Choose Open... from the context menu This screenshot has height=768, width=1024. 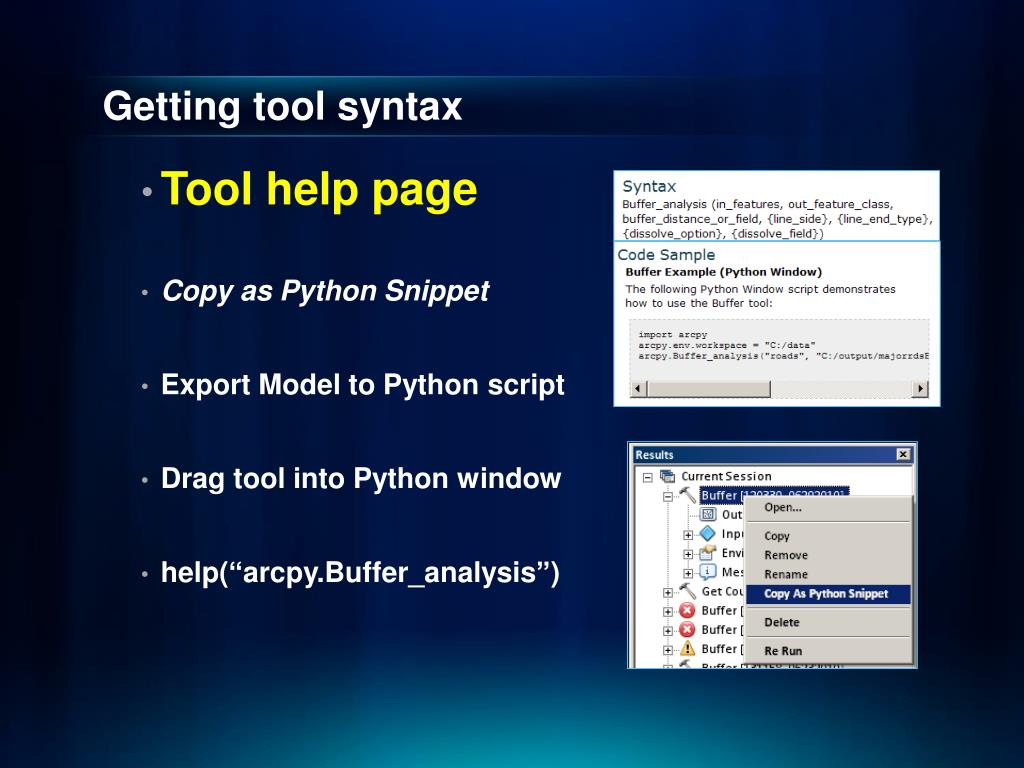(828, 507)
